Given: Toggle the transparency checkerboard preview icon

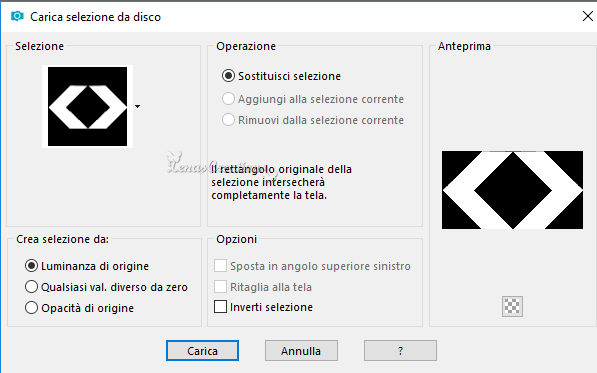Looking at the screenshot, I should [512, 306].
